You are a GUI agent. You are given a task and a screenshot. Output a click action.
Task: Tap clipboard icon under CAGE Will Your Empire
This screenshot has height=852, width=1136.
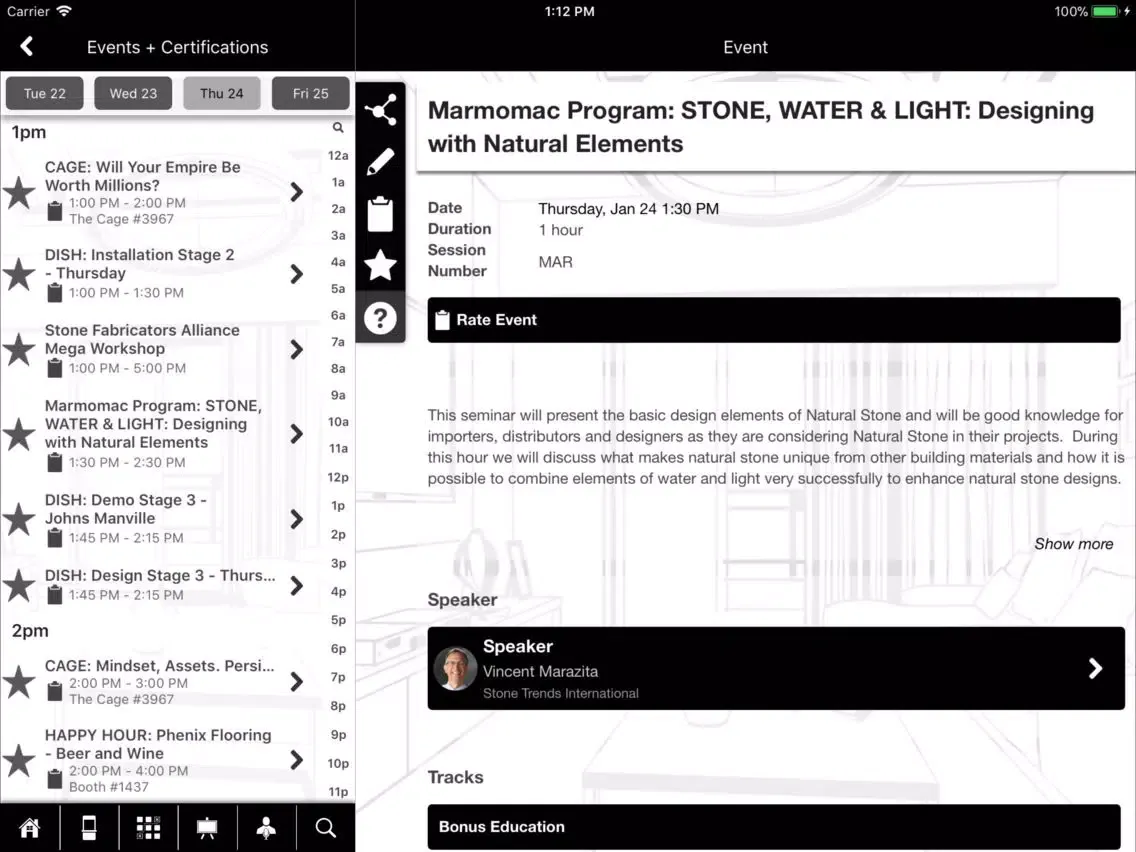click(54, 212)
